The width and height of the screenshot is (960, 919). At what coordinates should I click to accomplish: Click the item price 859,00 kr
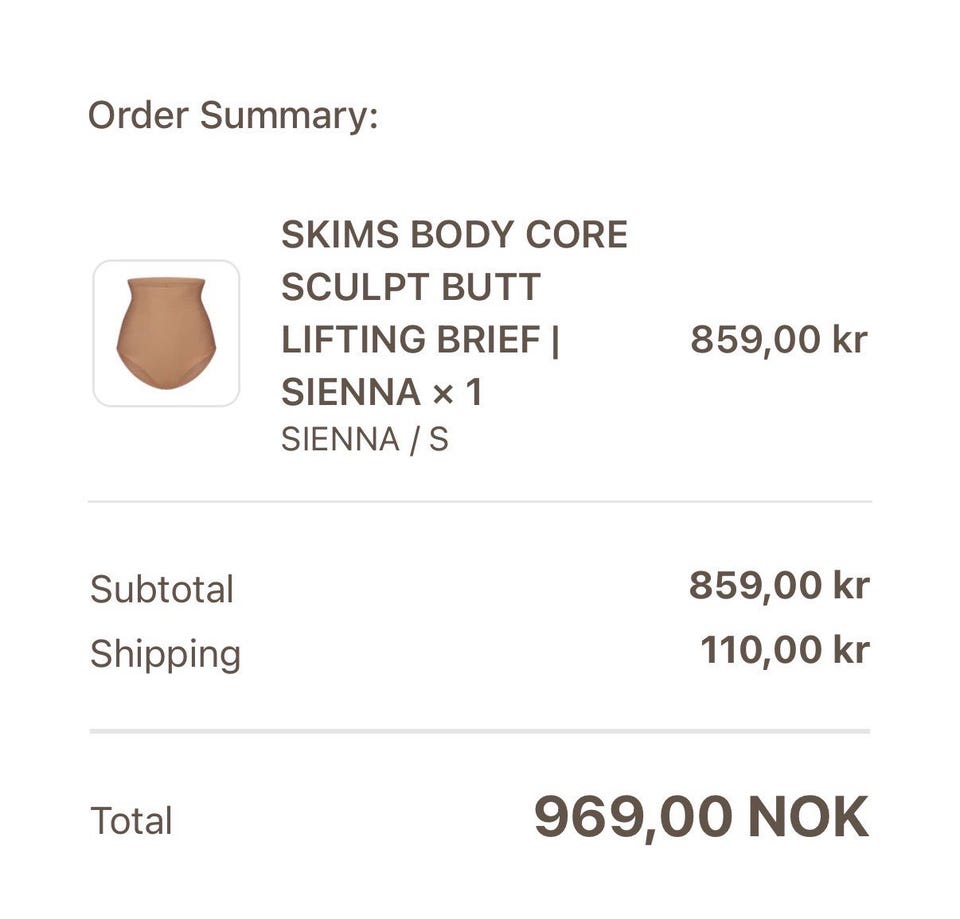point(779,339)
